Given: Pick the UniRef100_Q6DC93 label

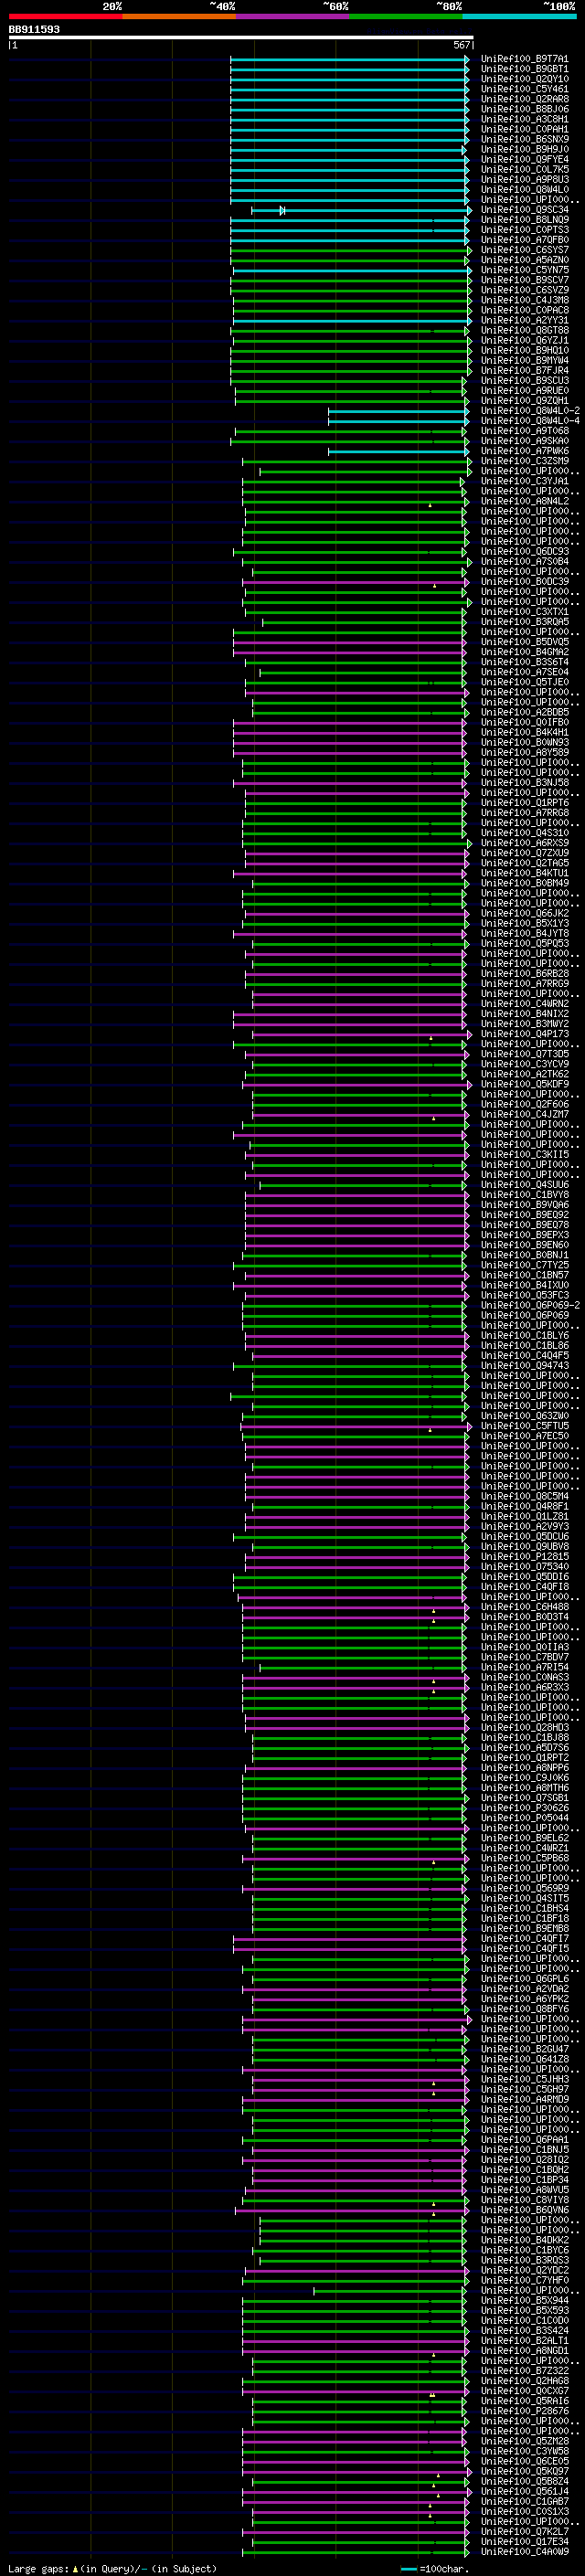Looking at the screenshot, I should [525, 551].
